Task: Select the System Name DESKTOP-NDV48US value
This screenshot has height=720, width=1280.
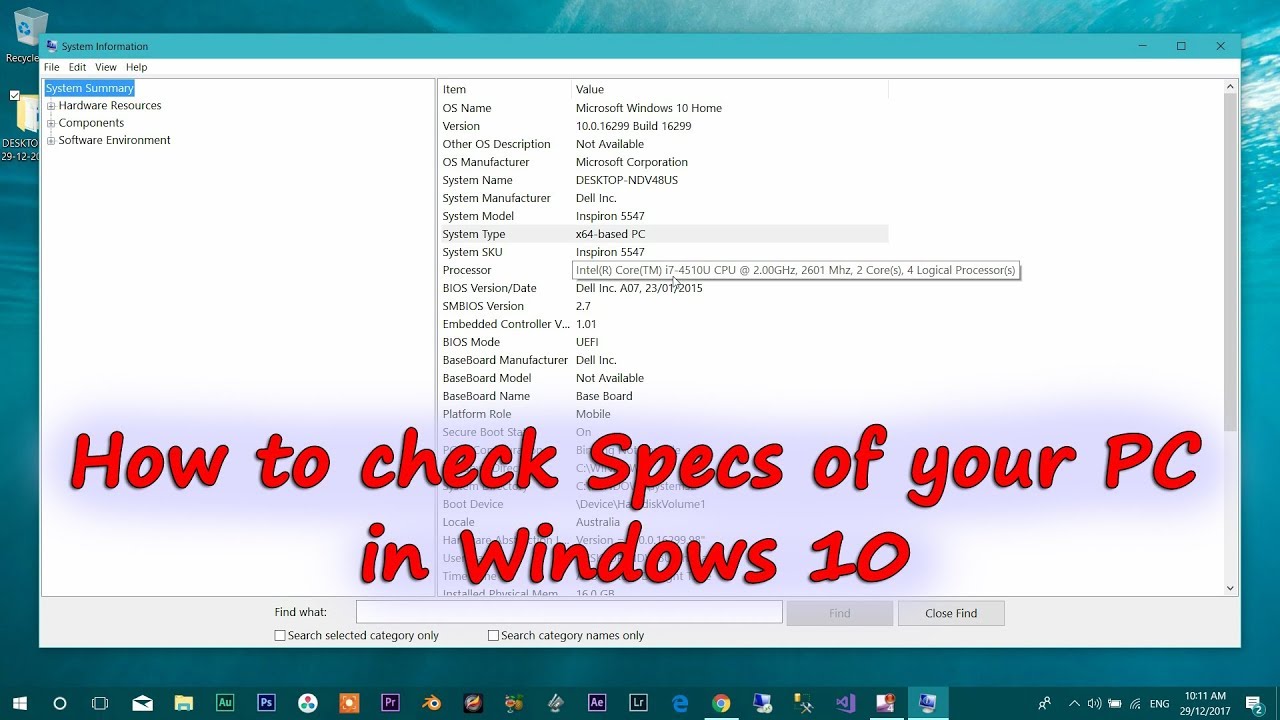Action: point(627,180)
